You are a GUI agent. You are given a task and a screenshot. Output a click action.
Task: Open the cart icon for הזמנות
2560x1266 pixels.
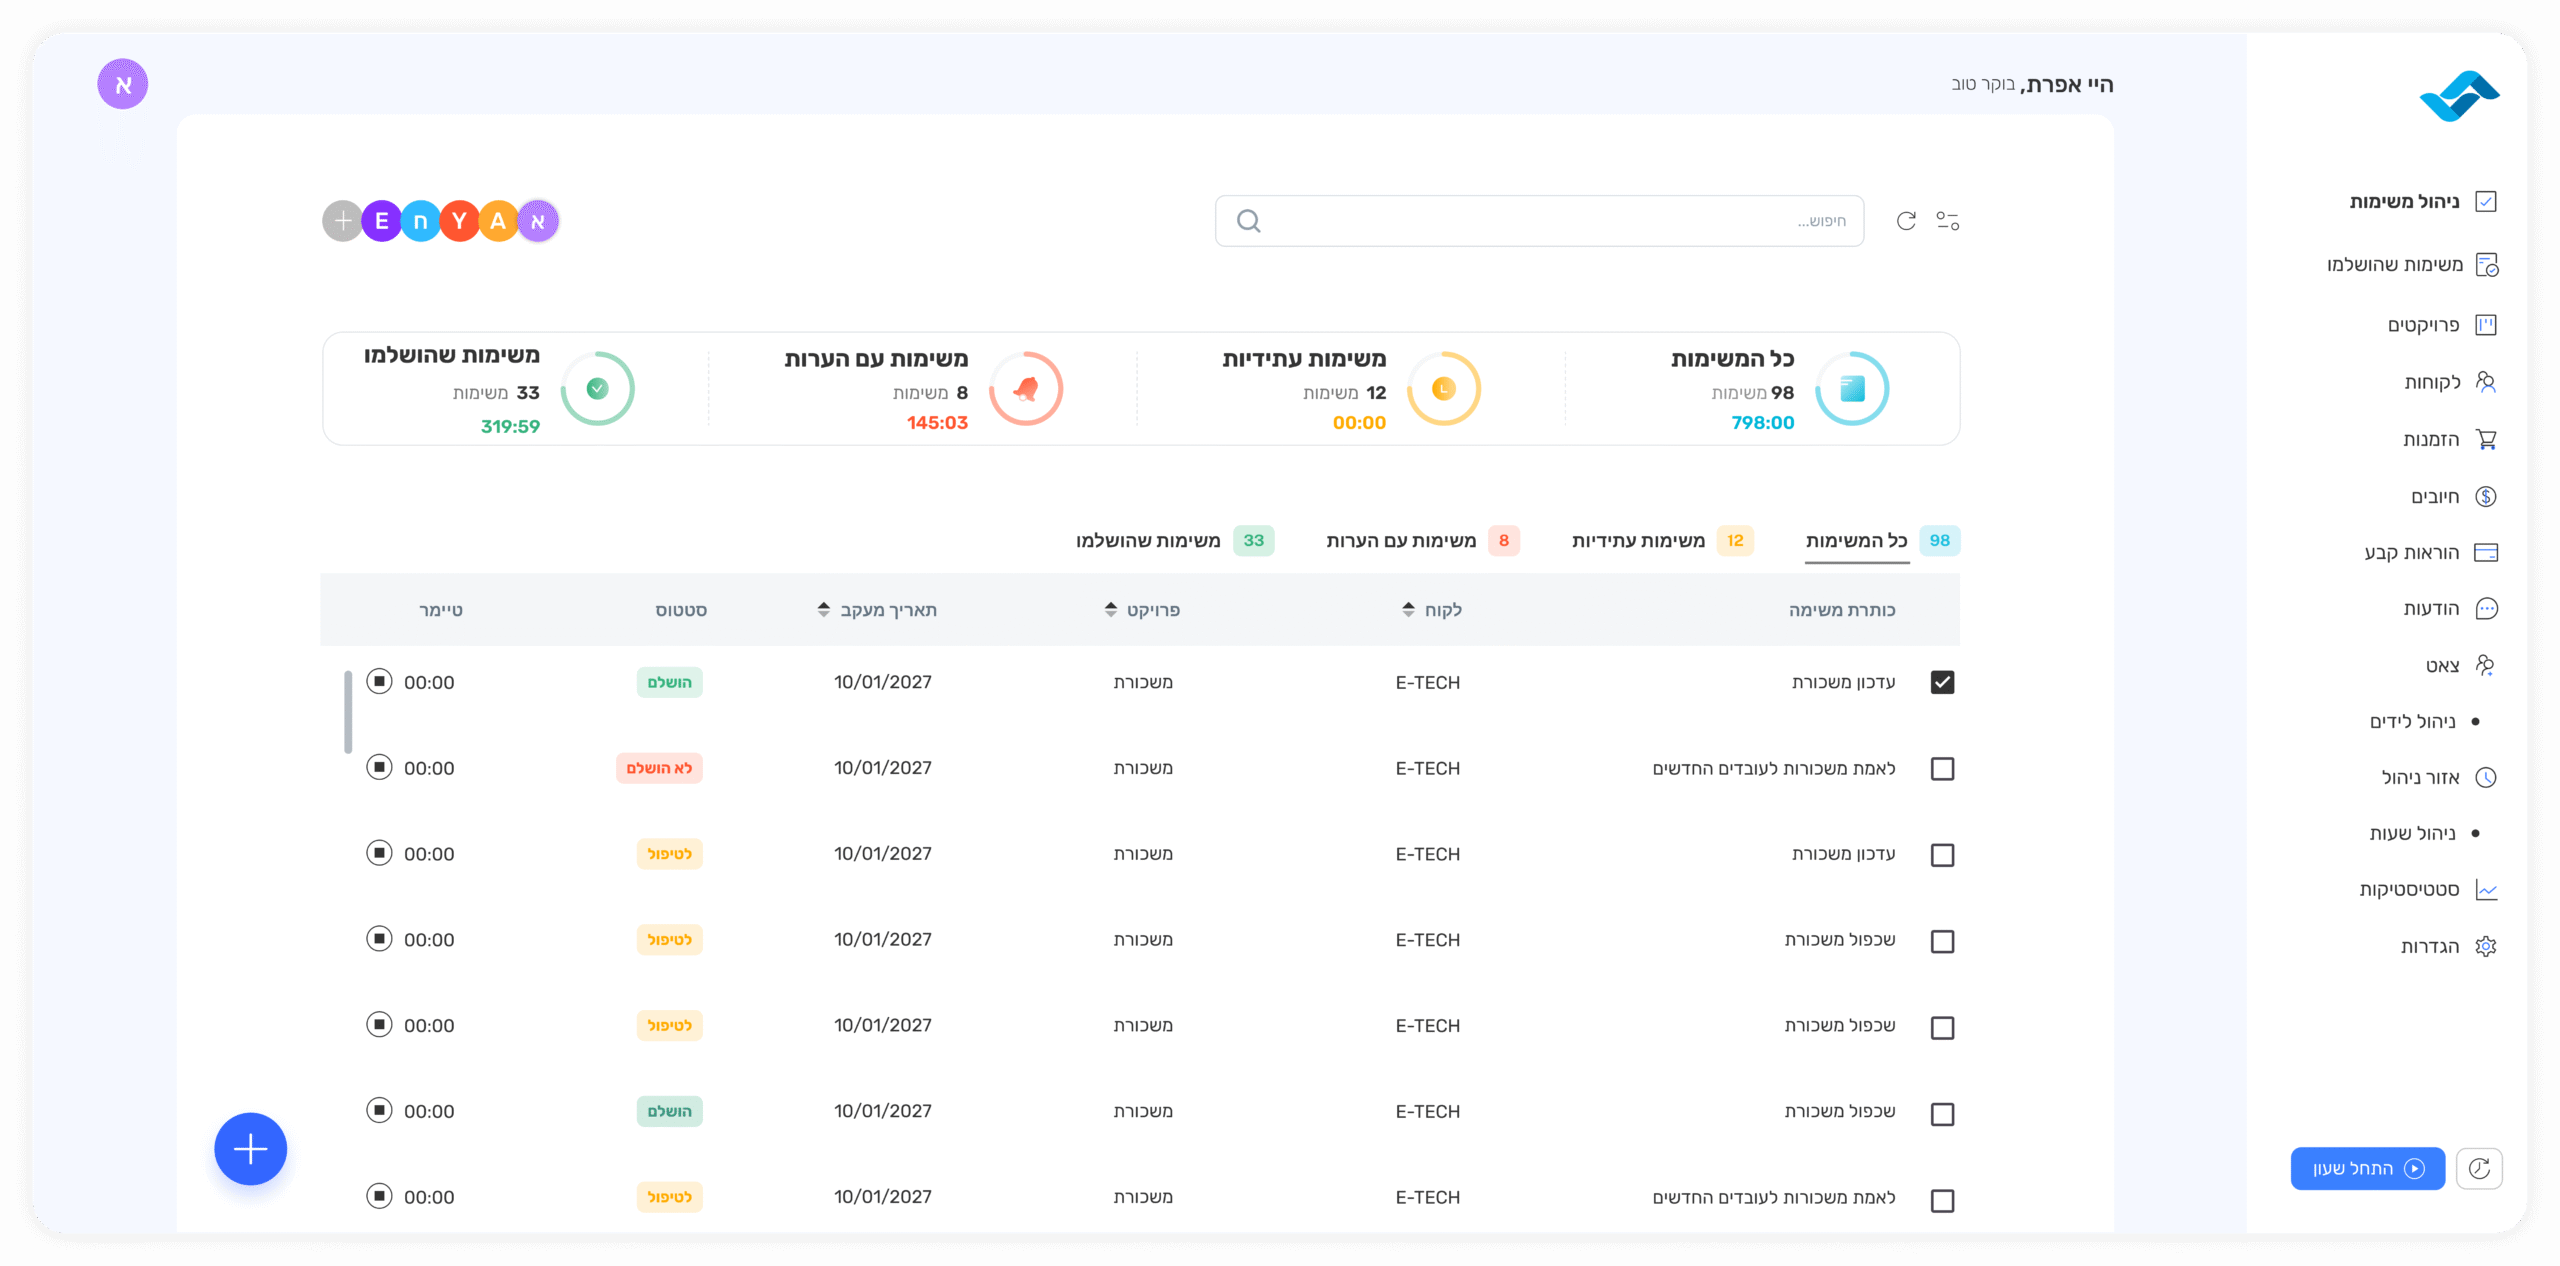click(2486, 440)
